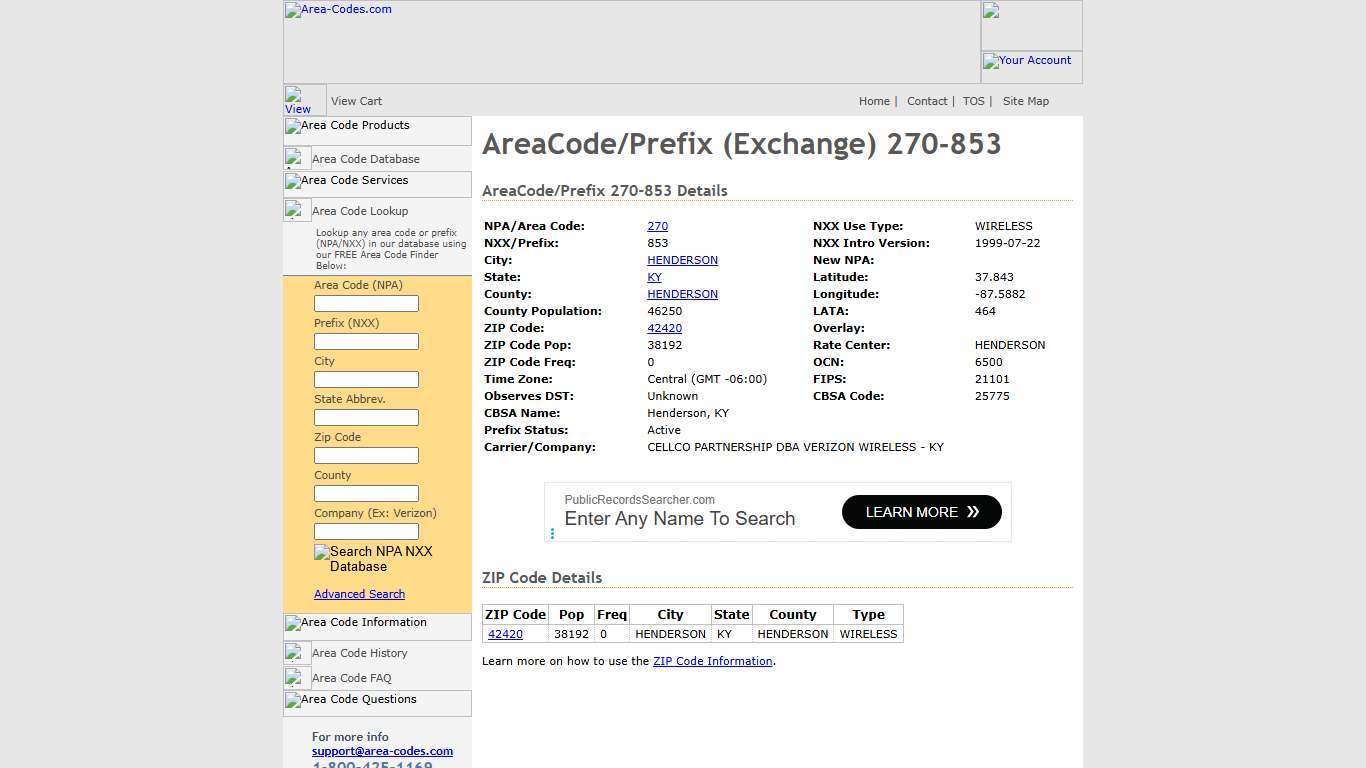Click LEARN MORE in the ad banner
The height and width of the screenshot is (768, 1366).
[x=920, y=512]
